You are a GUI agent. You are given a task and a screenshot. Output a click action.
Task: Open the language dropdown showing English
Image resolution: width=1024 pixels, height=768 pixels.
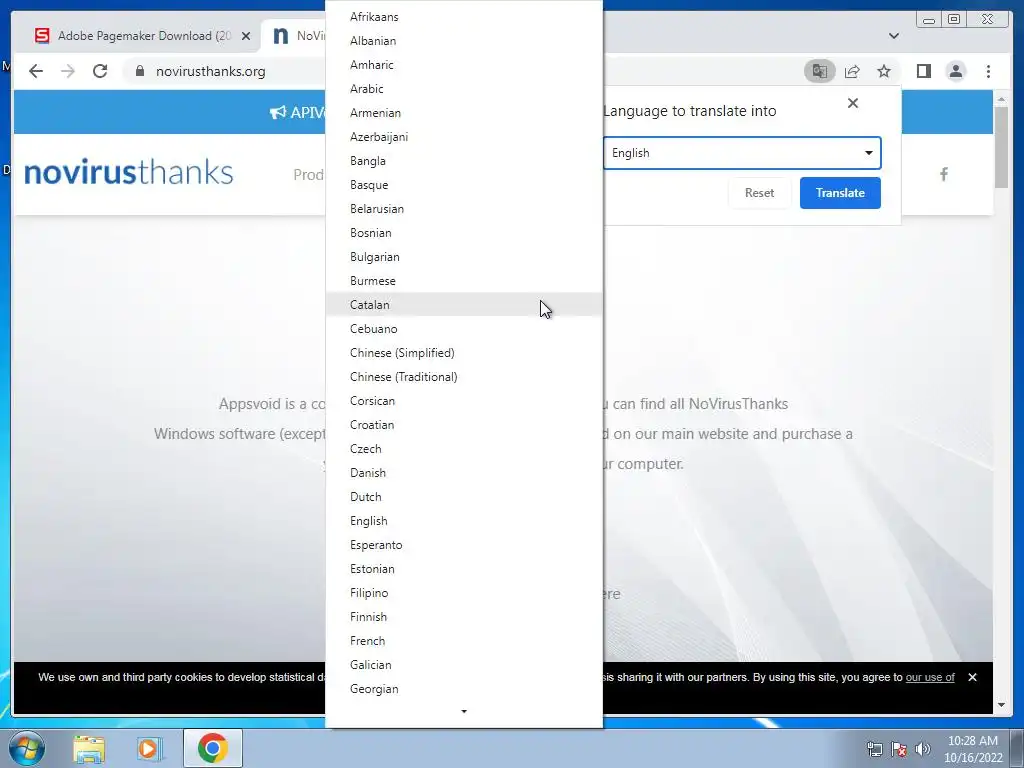pos(742,153)
